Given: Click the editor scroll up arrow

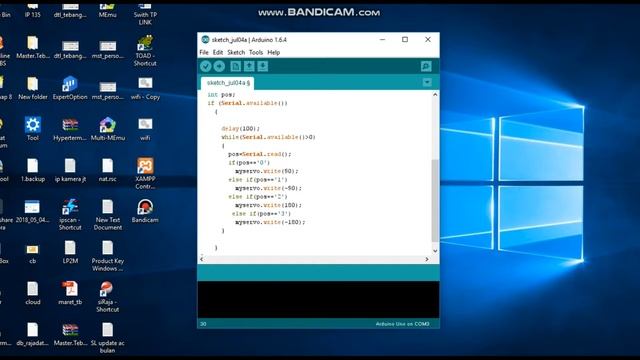Looking at the screenshot, I should pyautogui.click(x=435, y=95).
